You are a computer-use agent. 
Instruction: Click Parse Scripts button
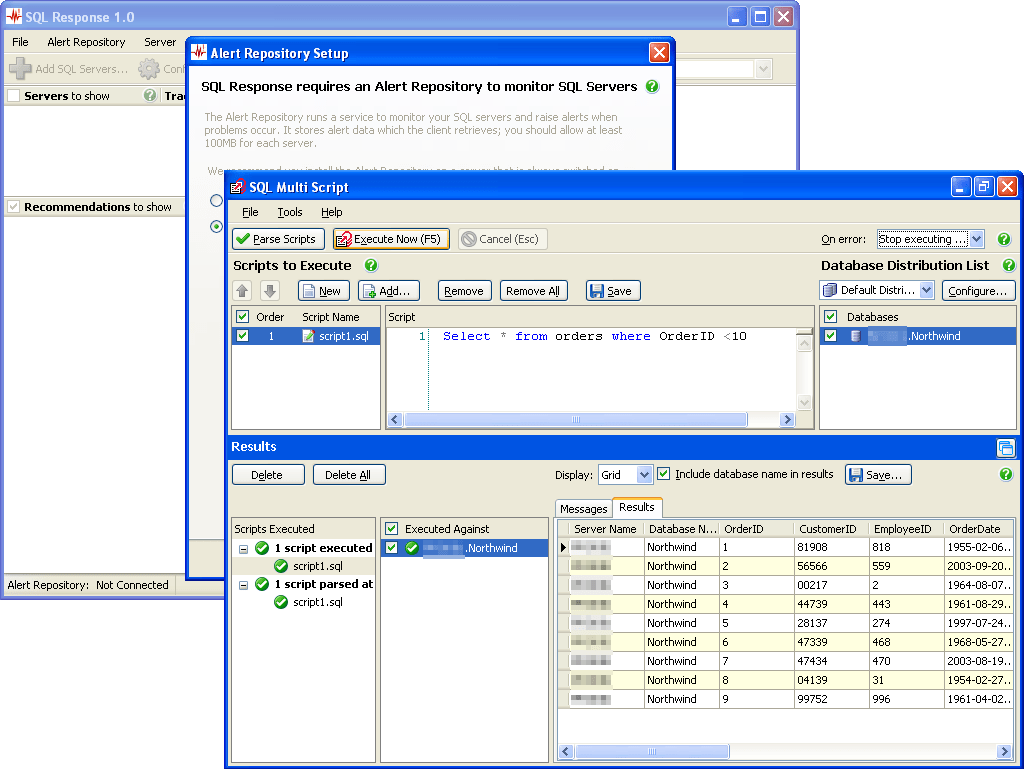[x=278, y=239]
